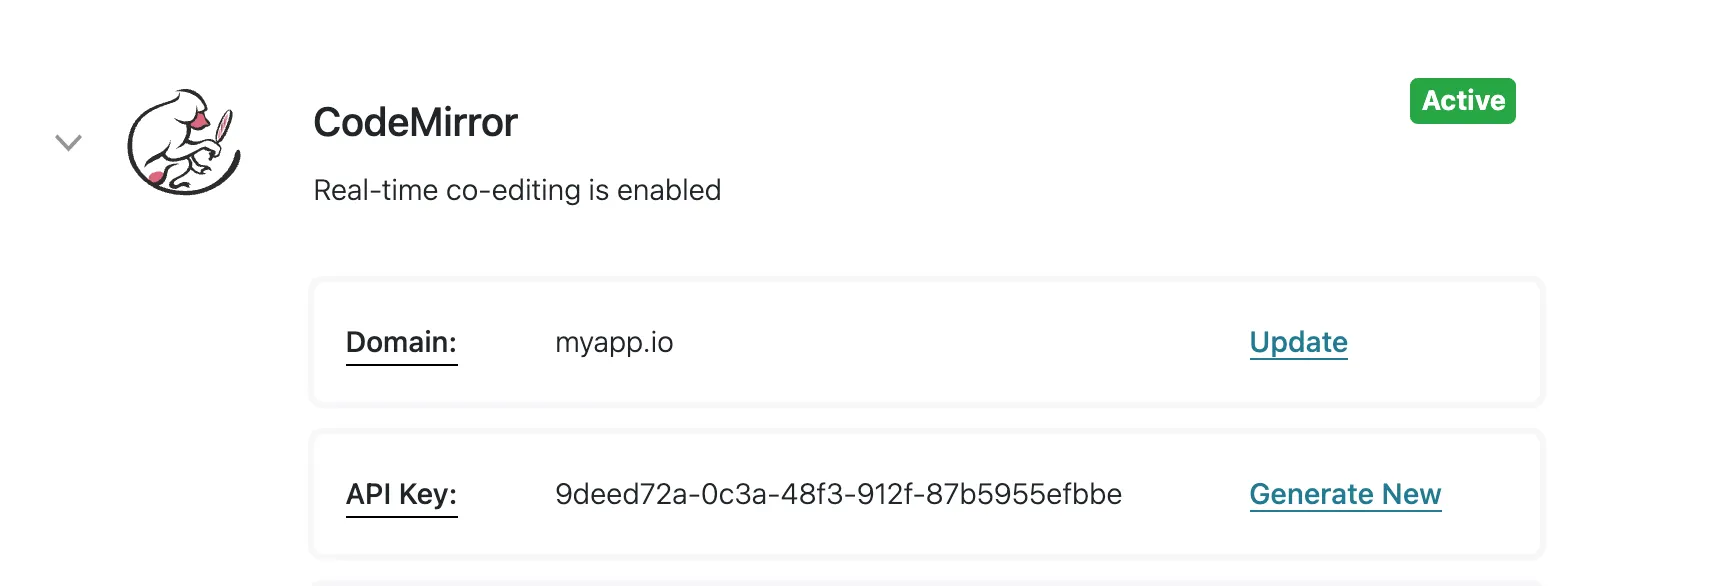Click the myapp.io domain value
1714x586 pixels.
click(614, 343)
